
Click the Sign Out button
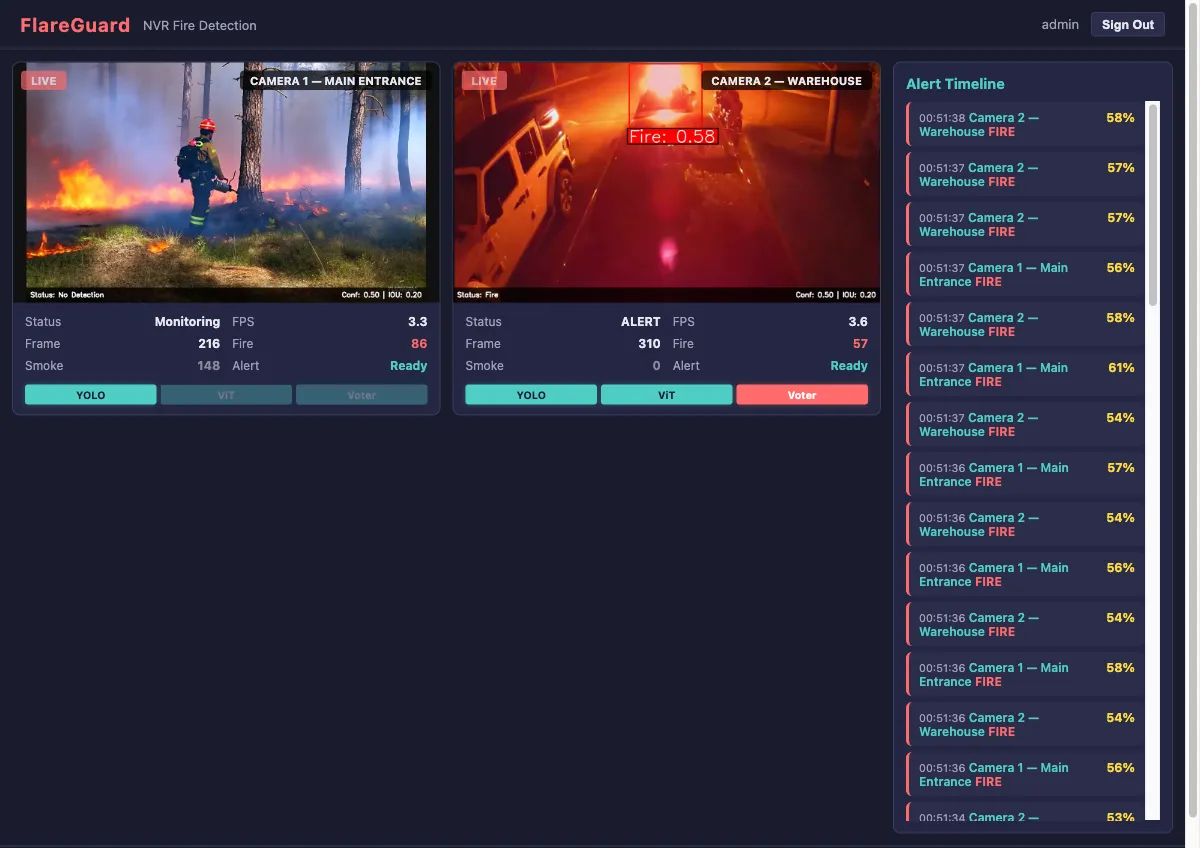tap(1127, 24)
